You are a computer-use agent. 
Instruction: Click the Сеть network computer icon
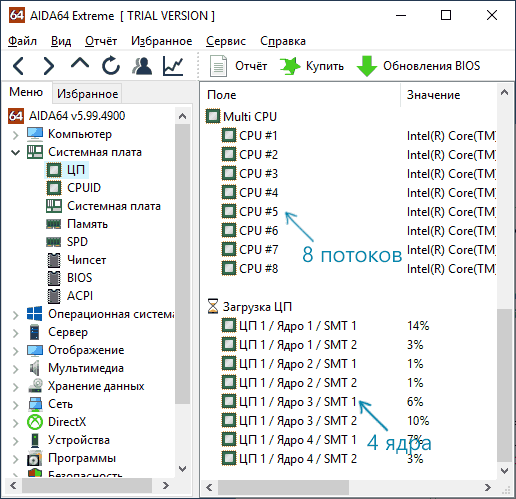(x=35, y=404)
